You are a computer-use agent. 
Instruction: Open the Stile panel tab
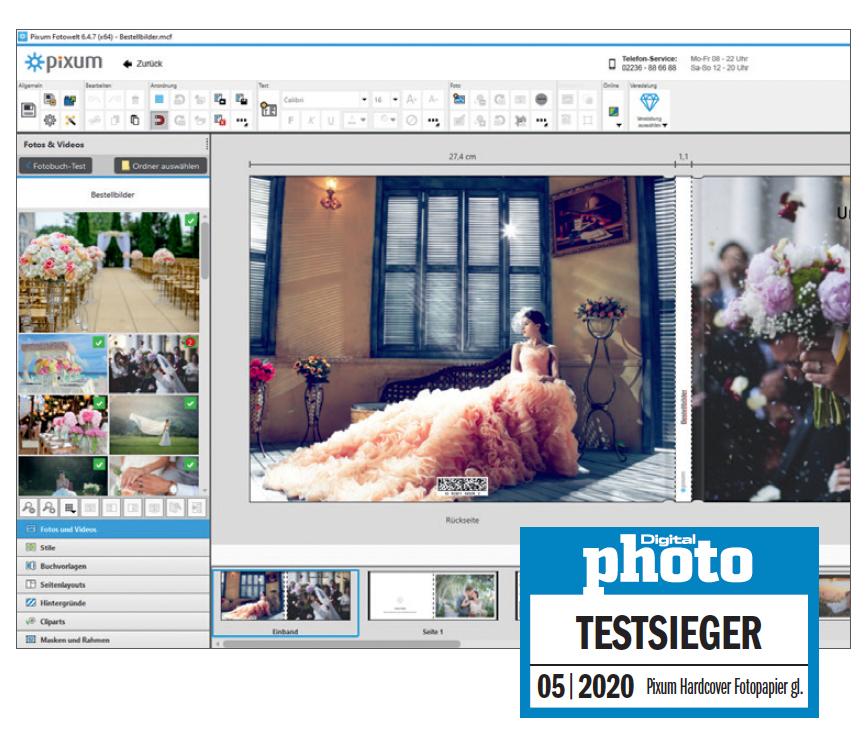tap(113, 547)
